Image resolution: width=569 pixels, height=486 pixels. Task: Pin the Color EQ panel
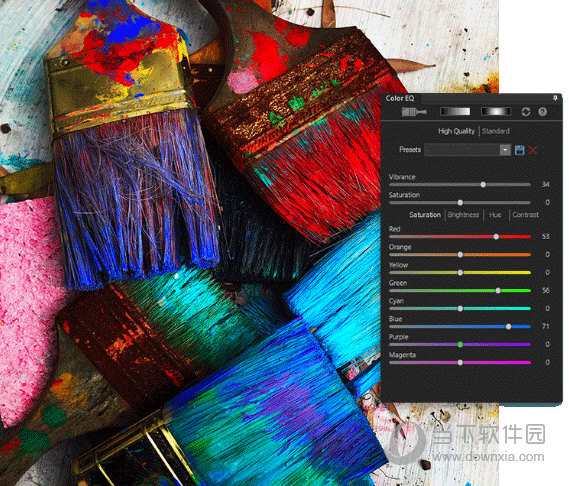[x=555, y=98]
